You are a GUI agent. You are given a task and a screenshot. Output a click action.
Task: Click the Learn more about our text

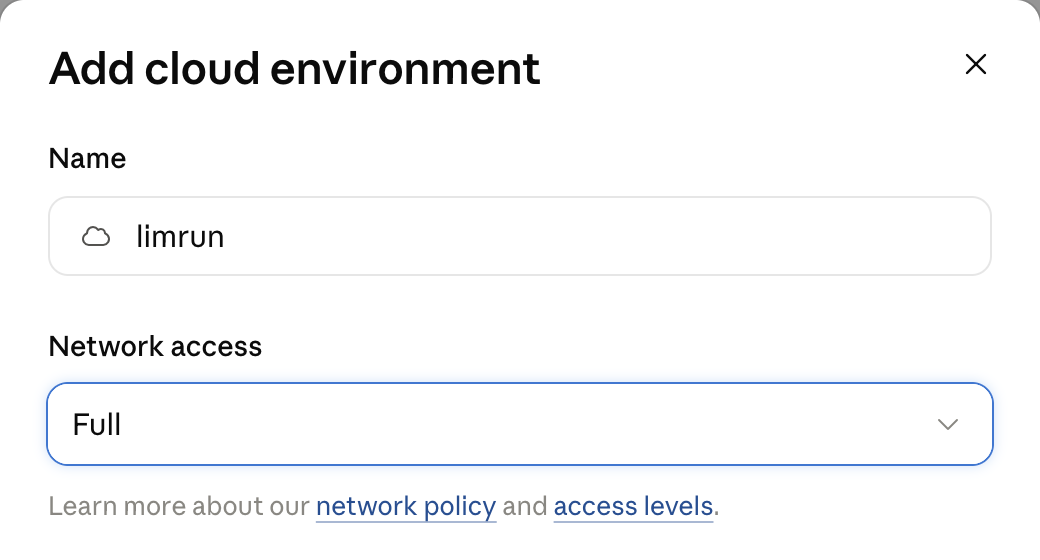pyautogui.click(x=179, y=506)
